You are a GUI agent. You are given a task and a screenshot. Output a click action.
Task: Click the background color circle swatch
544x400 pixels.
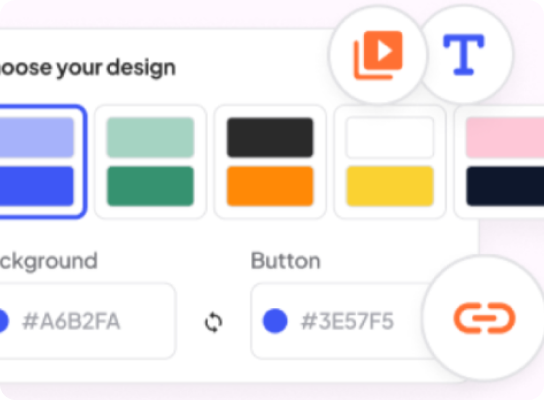click(x=3, y=321)
